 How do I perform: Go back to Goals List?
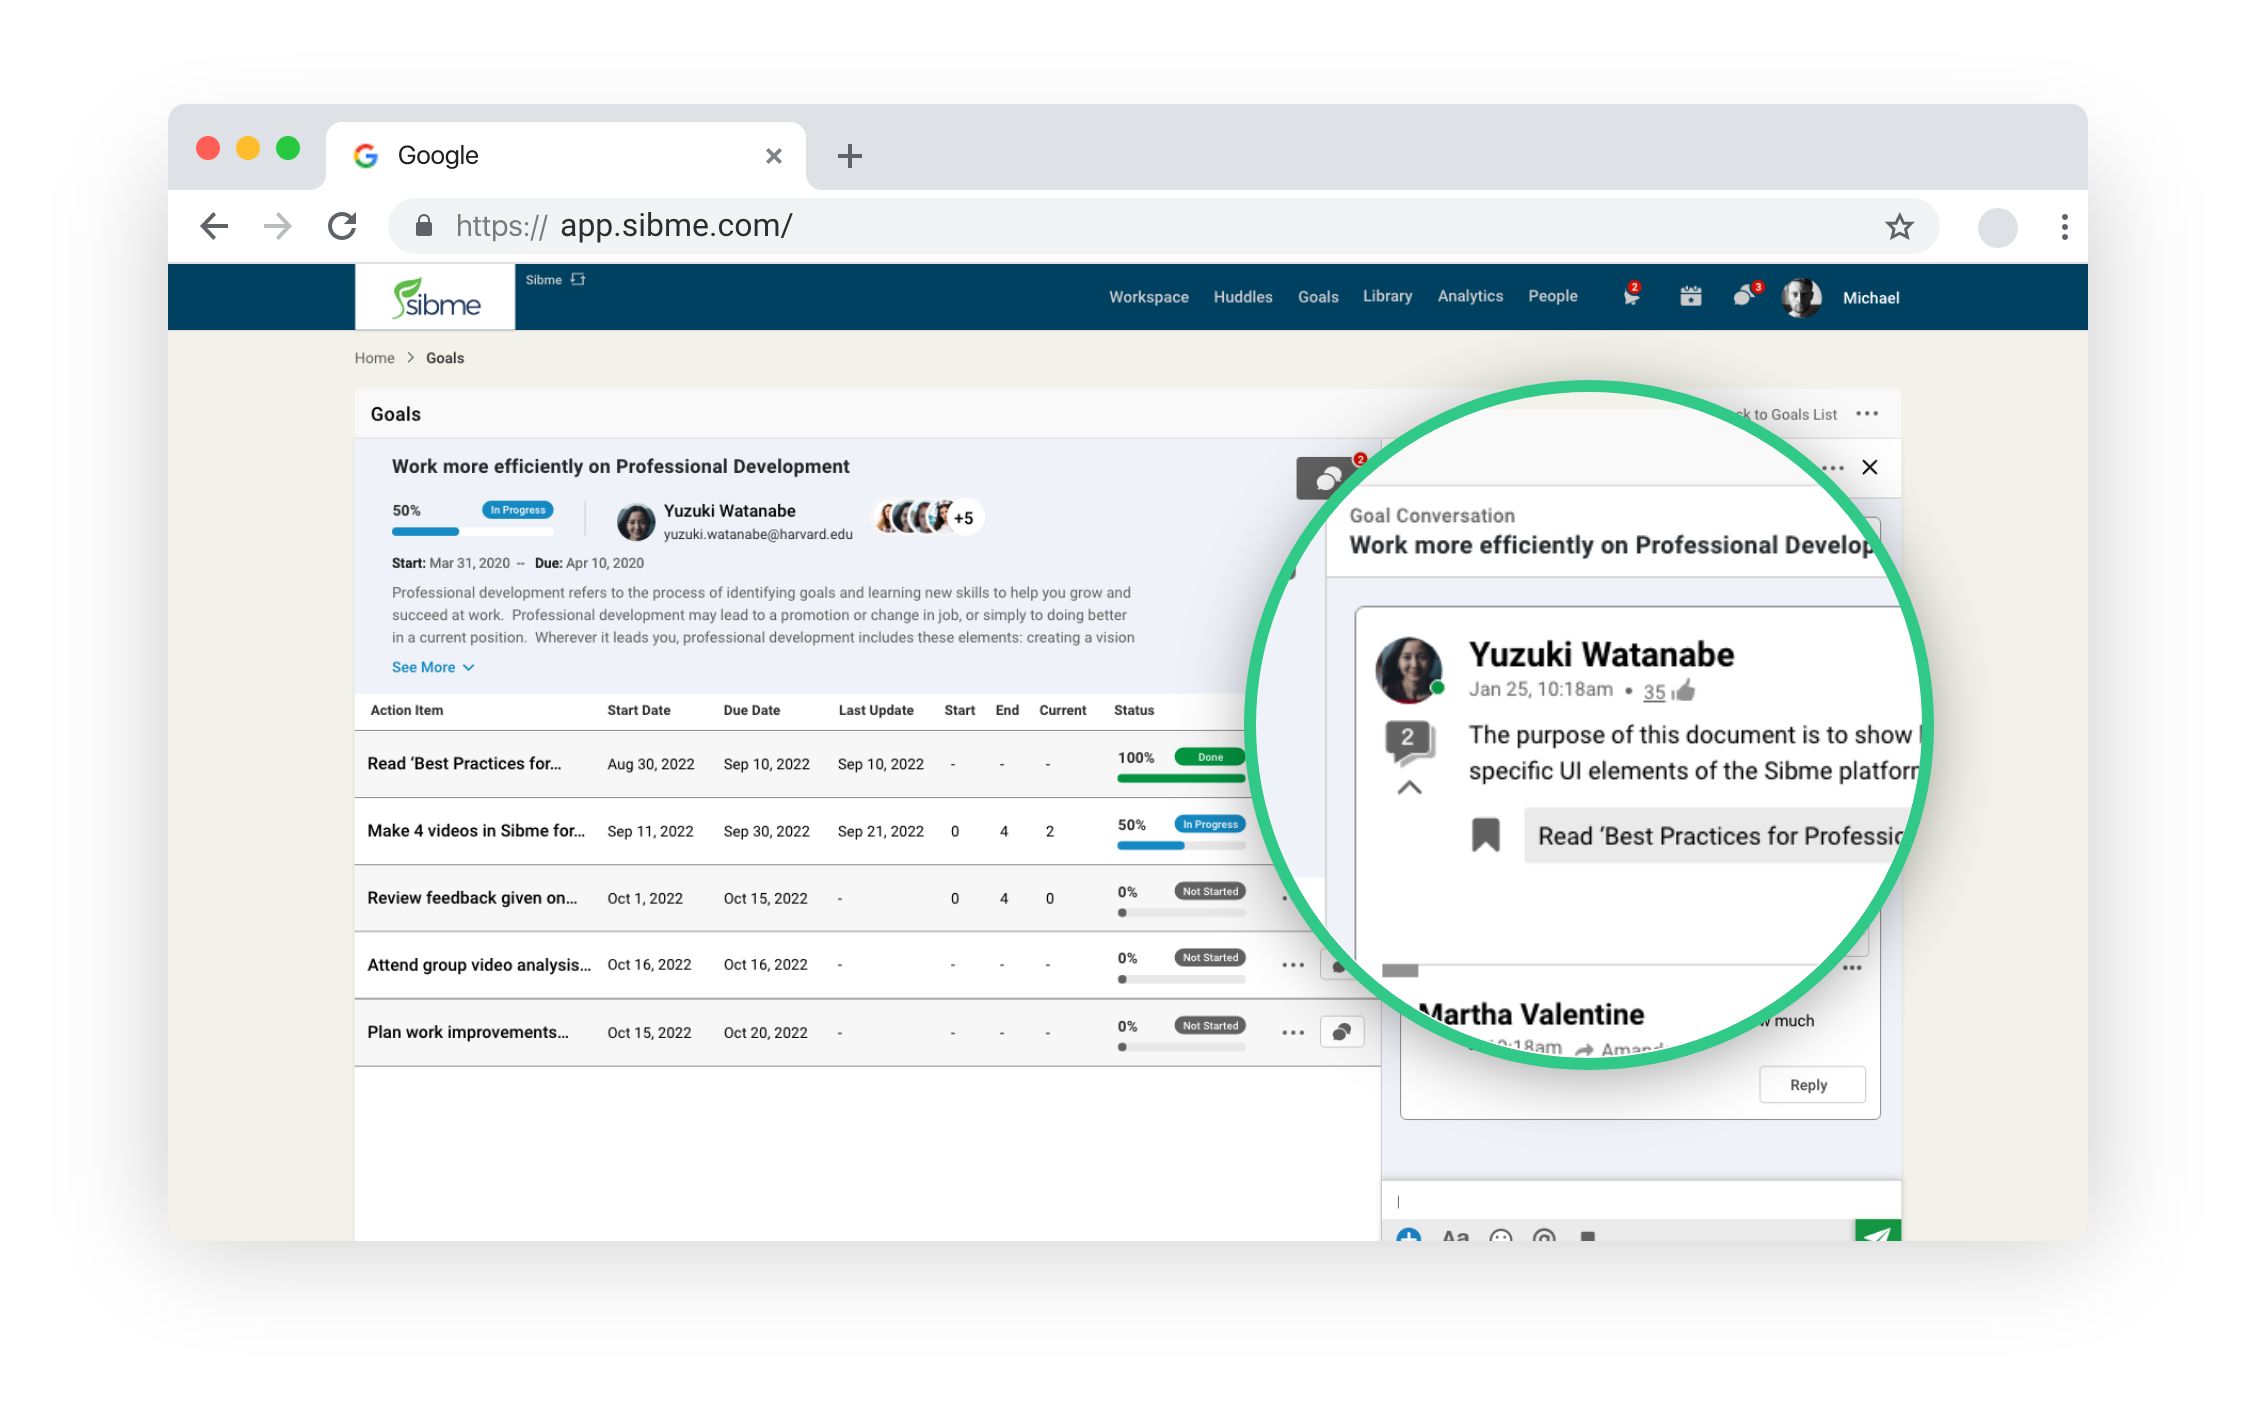pyautogui.click(x=1787, y=414)
